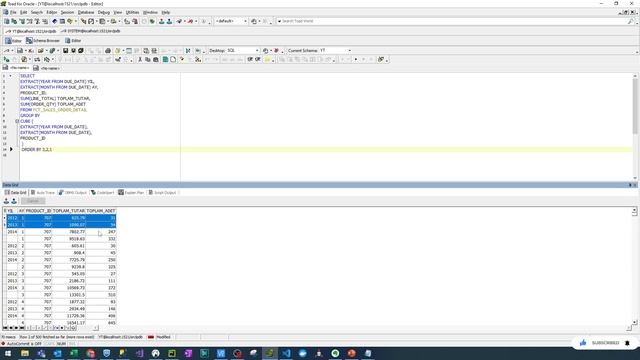
Task: Open the Windows Start menu
Action: pyautogui.click(x=8, y=353)
